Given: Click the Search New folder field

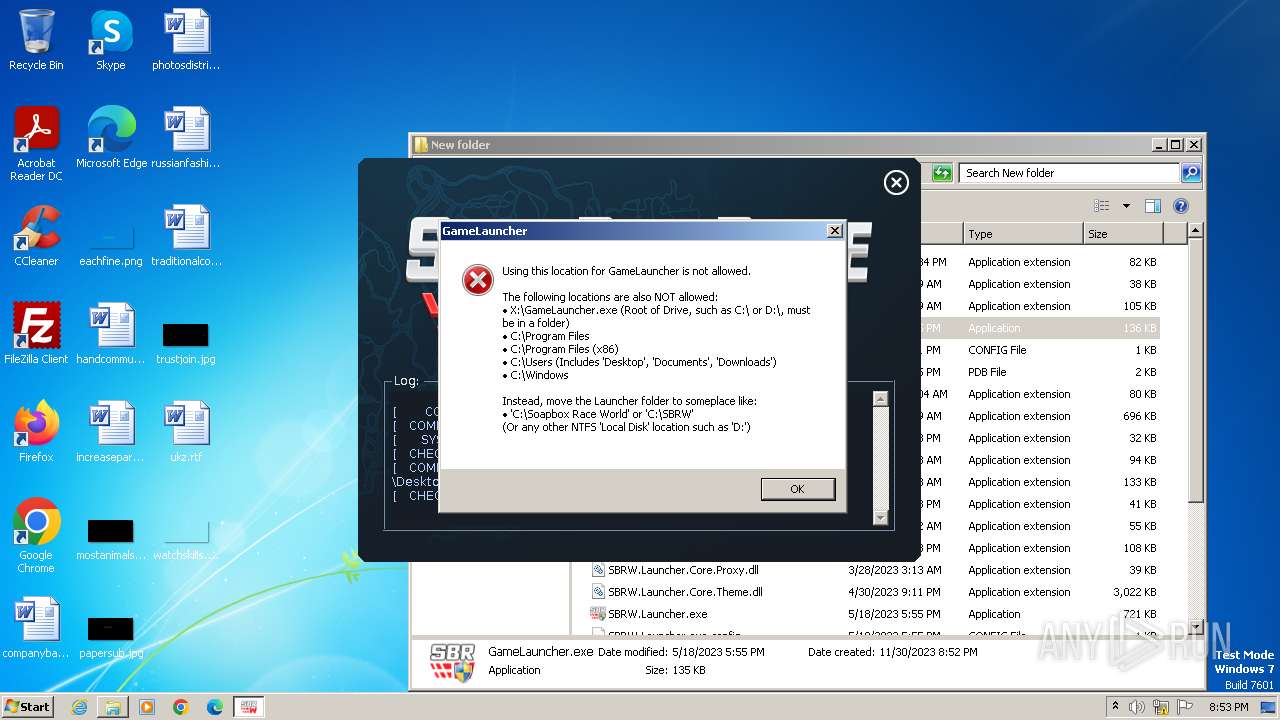Looking at the screenshot, I should coord(1068,173).
